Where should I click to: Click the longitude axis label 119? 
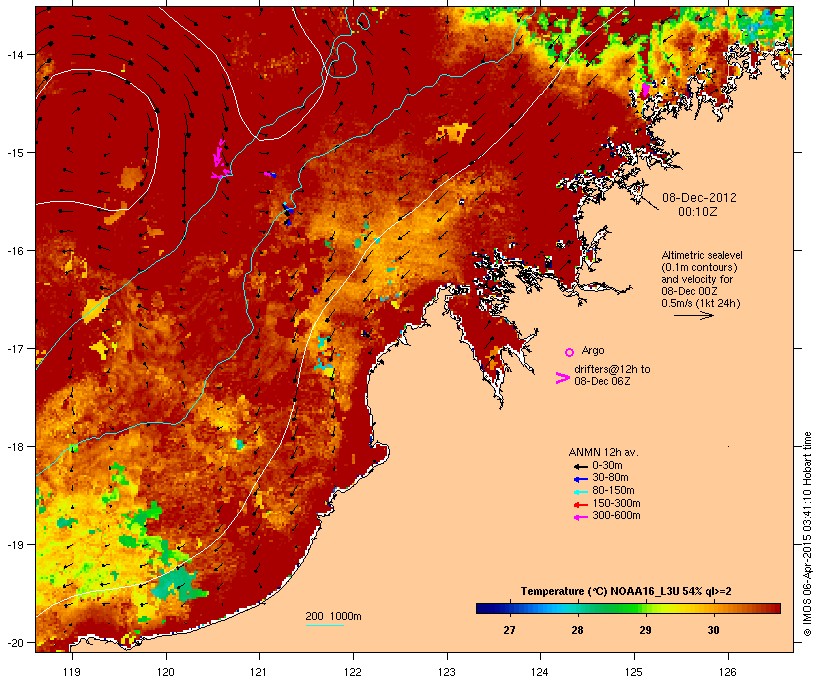[72, 672]
